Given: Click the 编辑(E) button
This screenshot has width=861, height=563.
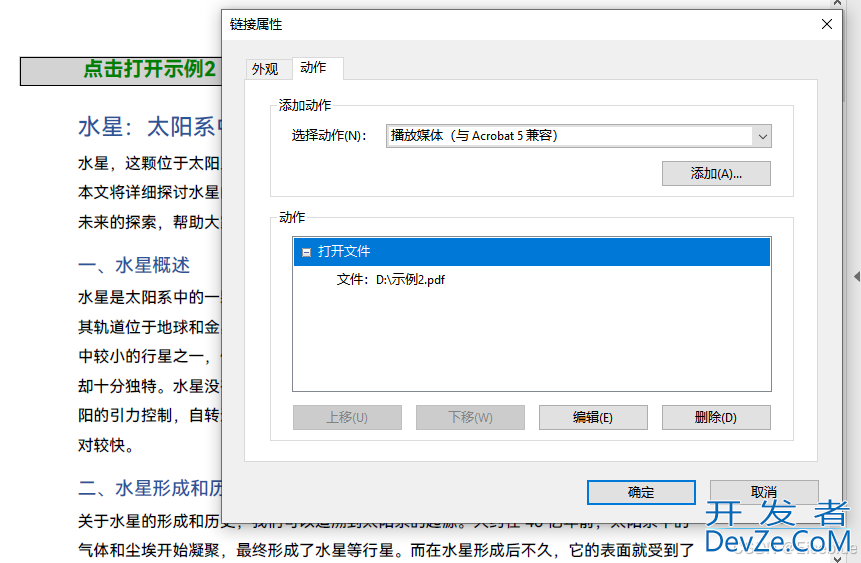Looking at the screenshot, I should pos(593,417).
